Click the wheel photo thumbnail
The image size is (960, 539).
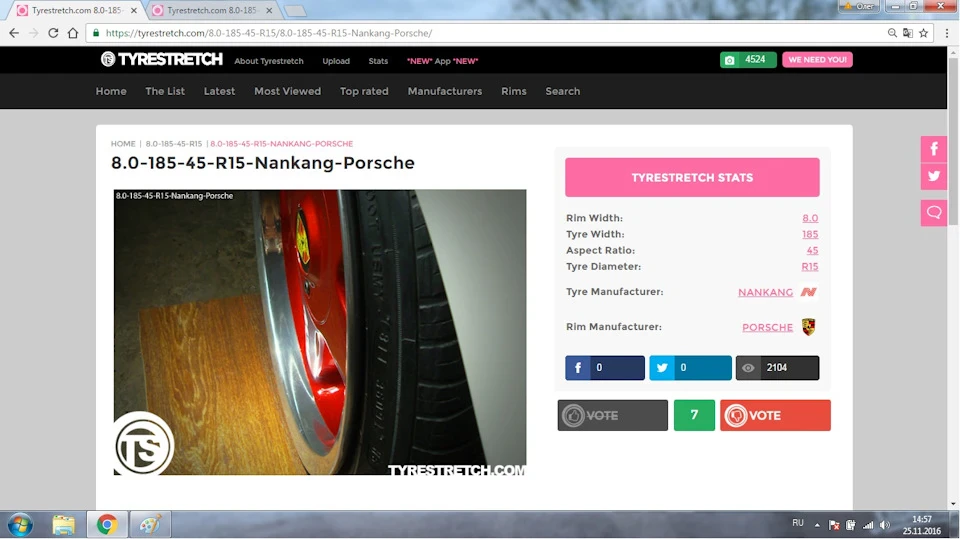(320, 332)
